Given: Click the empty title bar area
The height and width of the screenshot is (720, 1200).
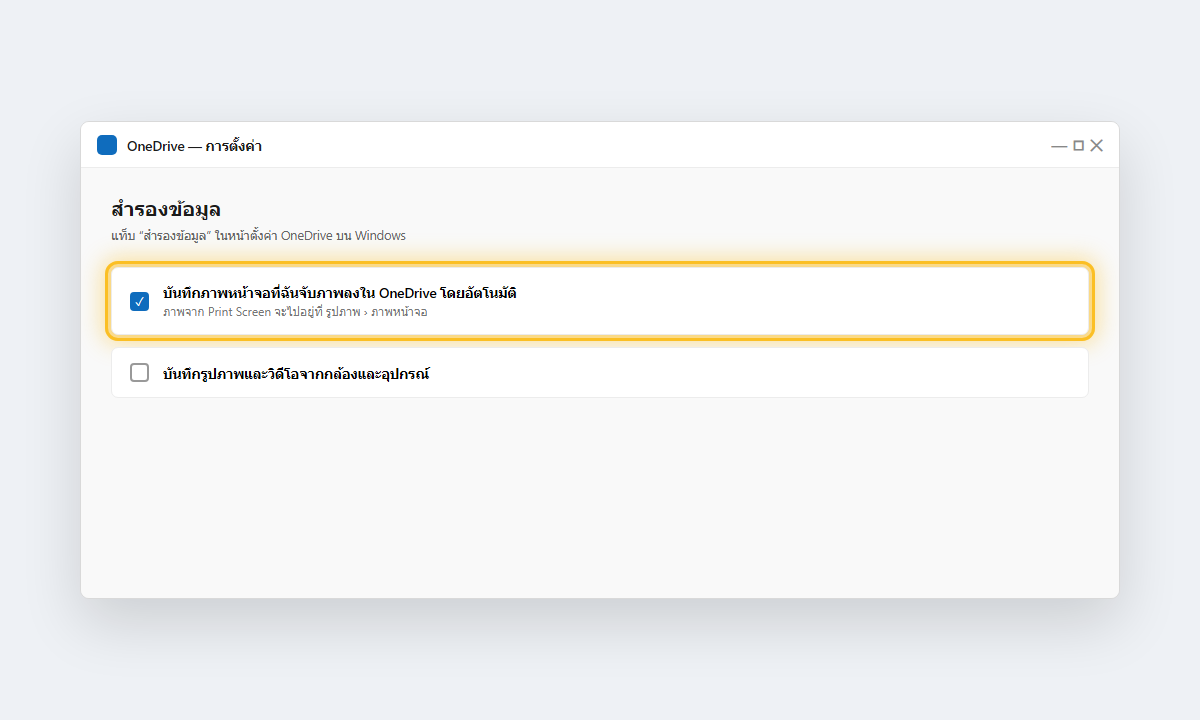Looking at the screenshot, I should coord(650,146).
